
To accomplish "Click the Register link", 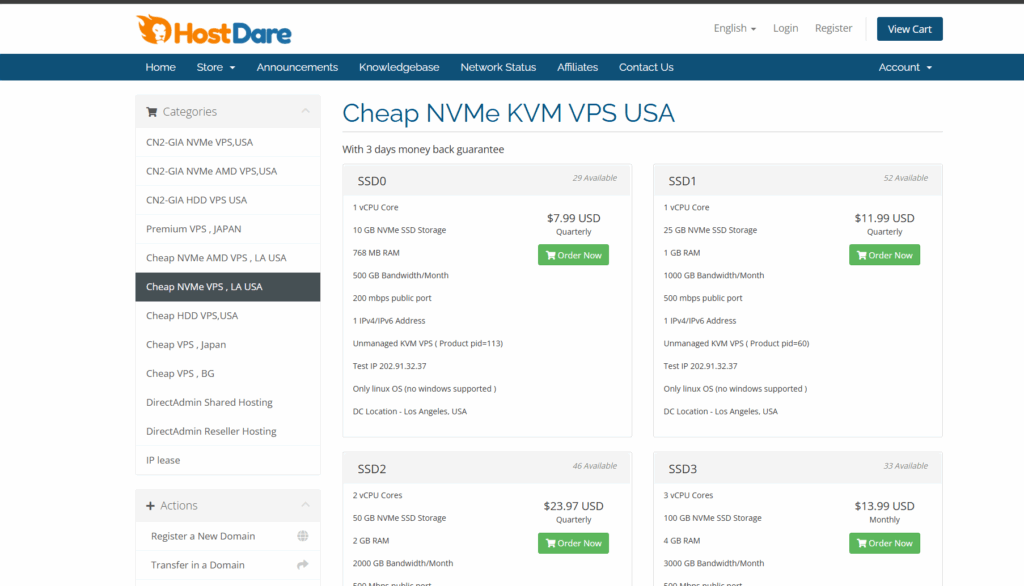I will (x=833, y=28).
